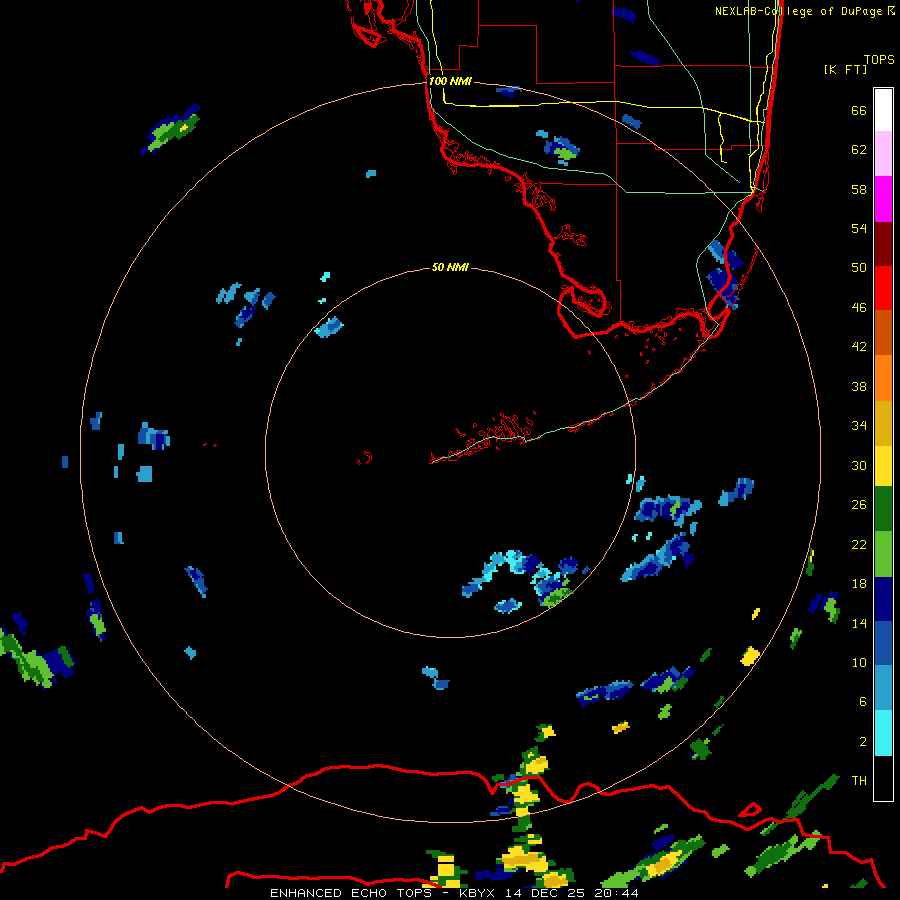Click the gold legend color block
900x900 pixels.
(x=883, y=423)
